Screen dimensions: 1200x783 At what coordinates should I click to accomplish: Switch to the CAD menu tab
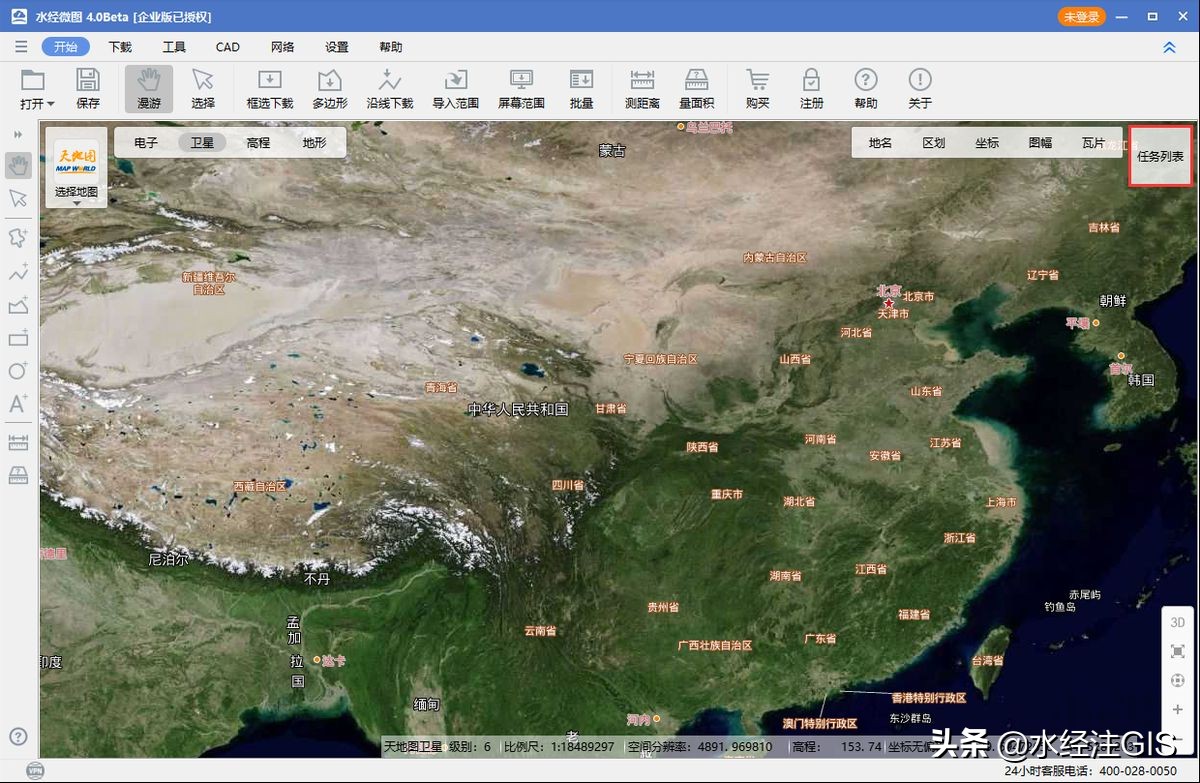227,47
